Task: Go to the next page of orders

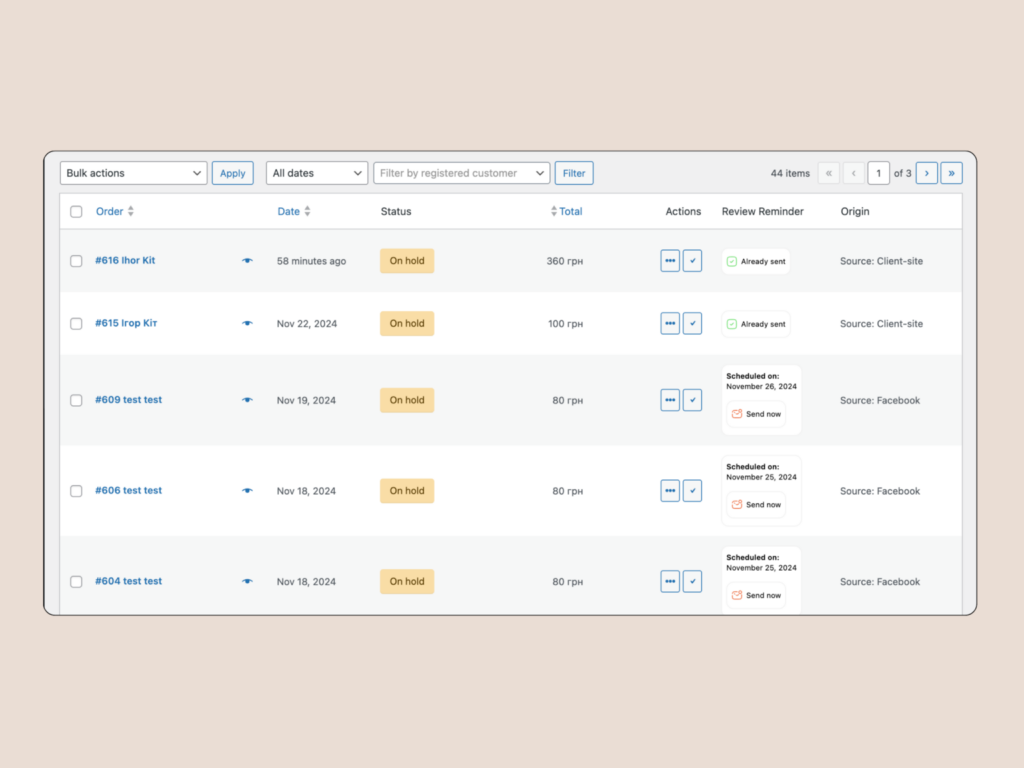Action: coord(926,173)
